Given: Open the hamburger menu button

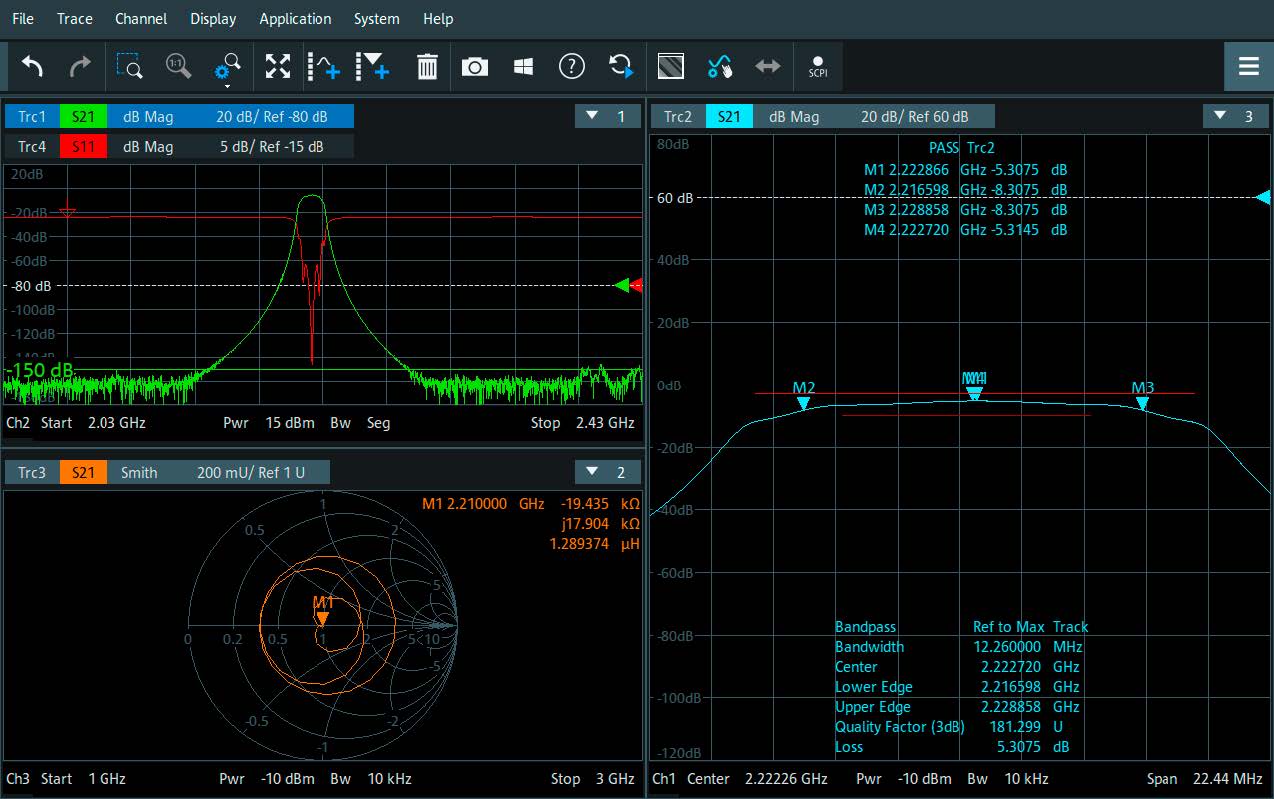Looking at the screenshot, I should [1248, 67].
